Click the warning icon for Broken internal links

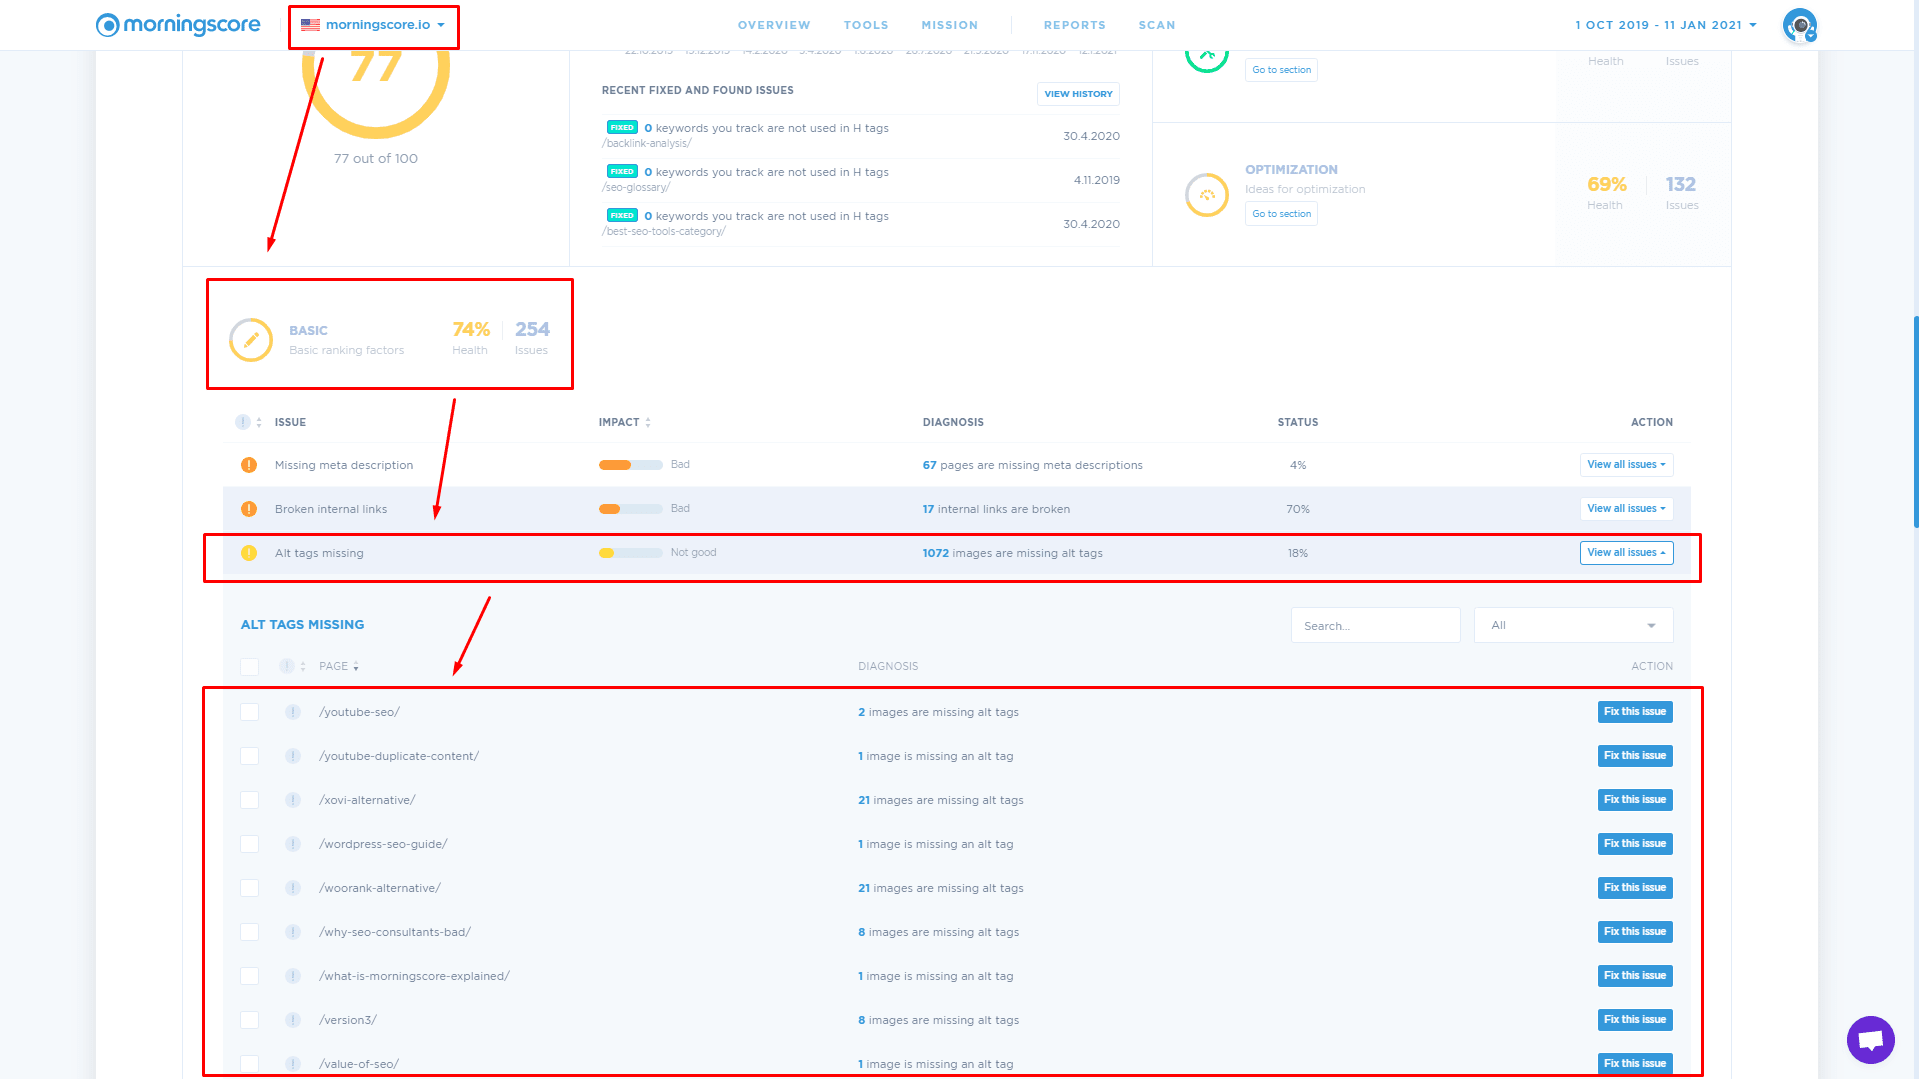(249, 509)
